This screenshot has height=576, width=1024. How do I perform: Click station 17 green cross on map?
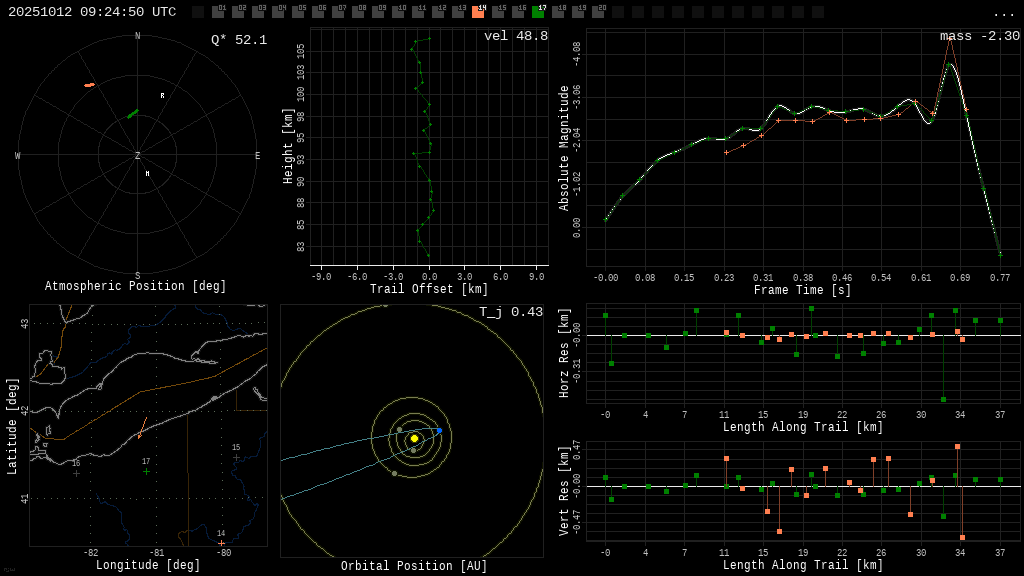pyautogui.click(x=146, y=471)
